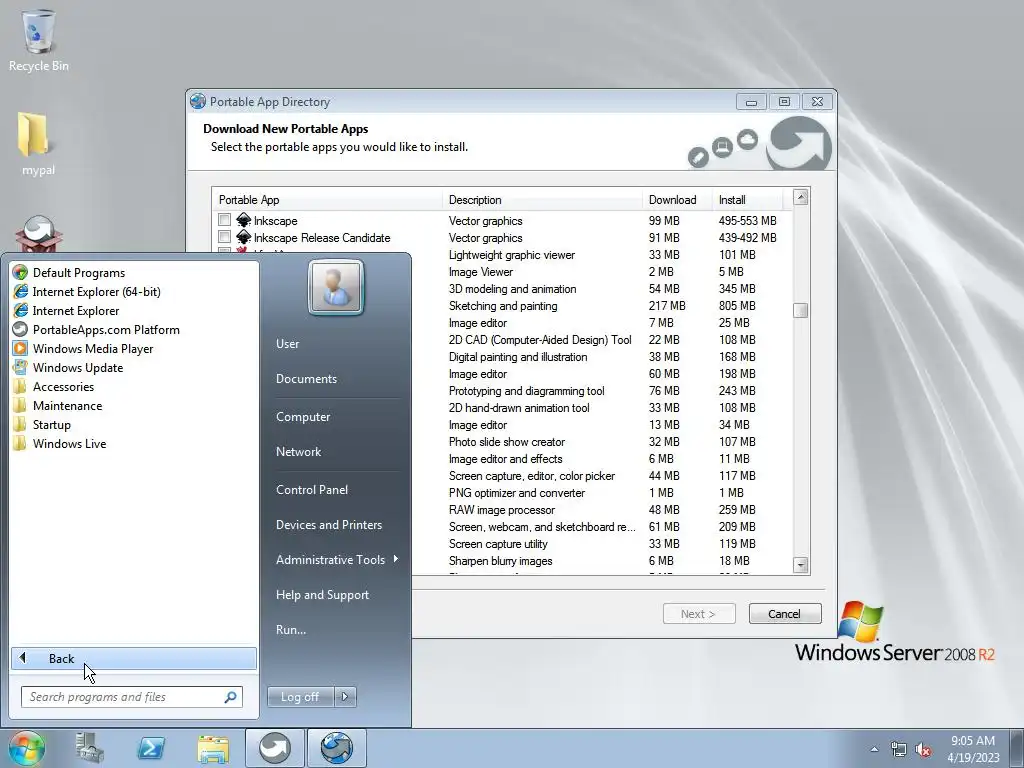Click the Windows Start orb
Image resolution: width=1024 pixels, height=768 pixels.
click(27, 748)
